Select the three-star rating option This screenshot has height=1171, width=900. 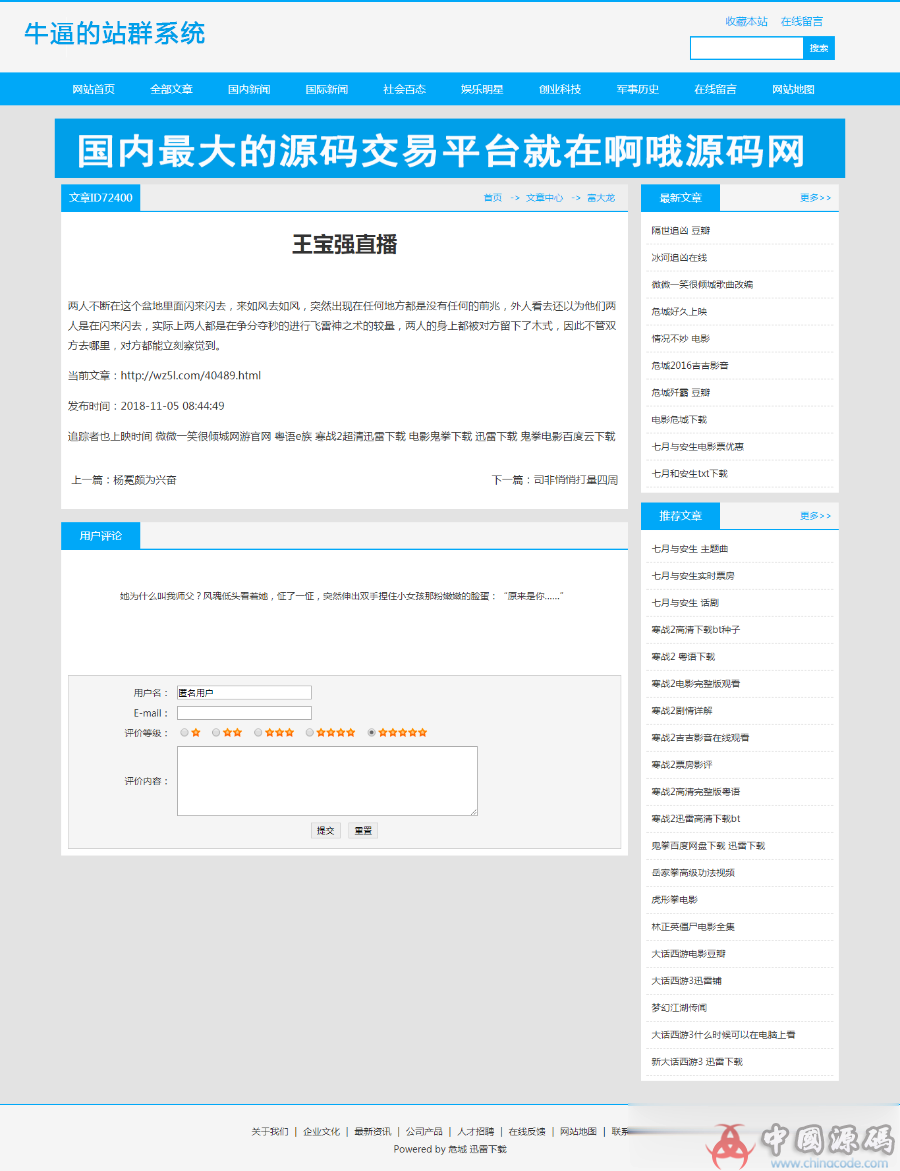coord(258,731)
